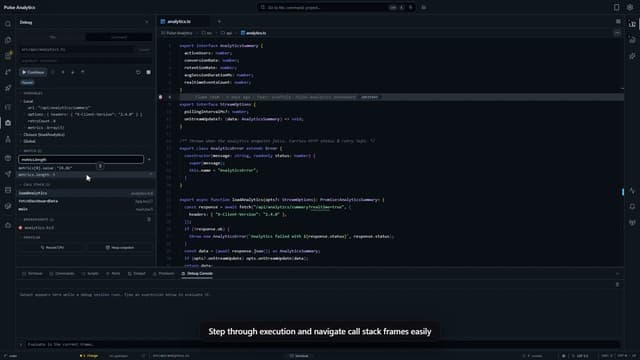640x360 pixels.
Task: Select the Debug icon in activity bar
Action: pos(8,123)
